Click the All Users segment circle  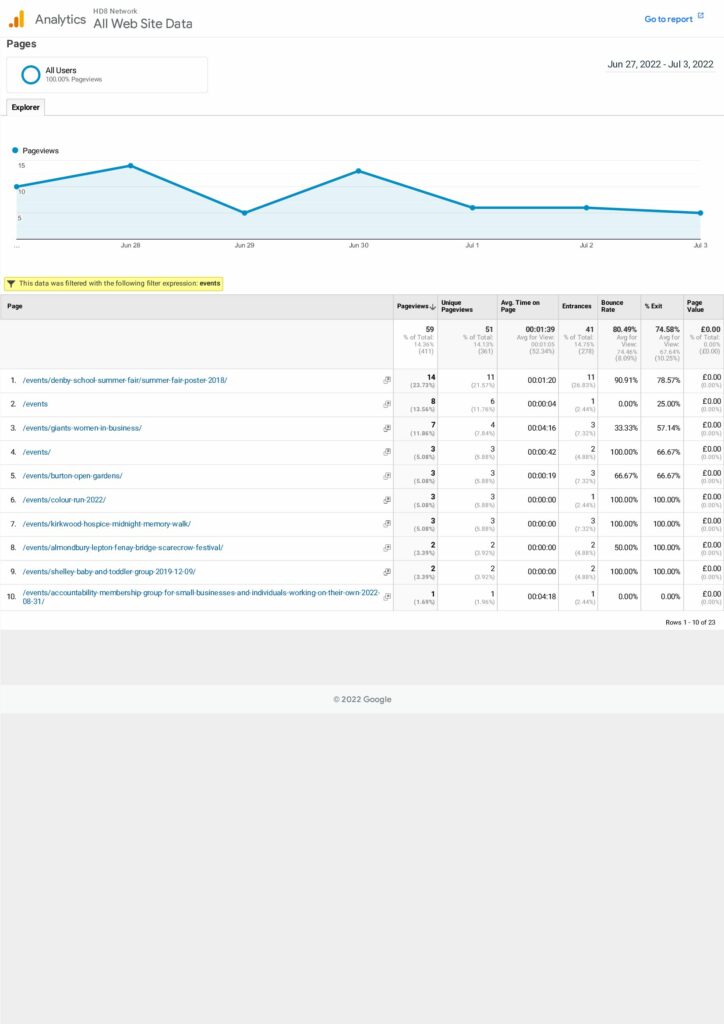[x=31, y=74]
